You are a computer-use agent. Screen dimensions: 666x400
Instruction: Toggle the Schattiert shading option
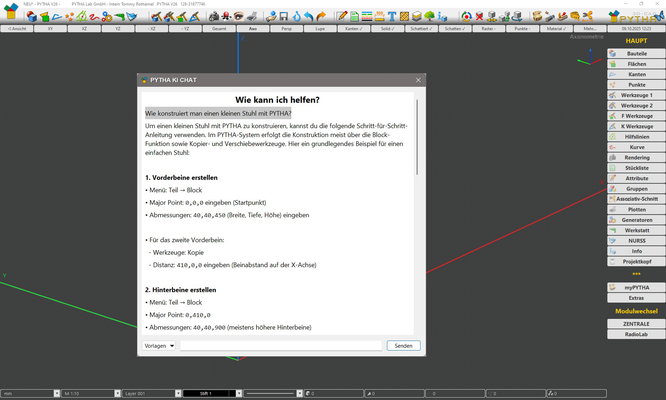421,29
